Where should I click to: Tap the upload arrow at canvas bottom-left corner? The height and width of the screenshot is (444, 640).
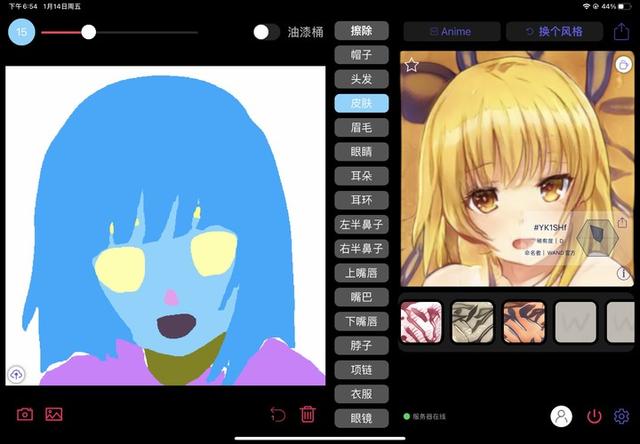(x=17, y=374)
